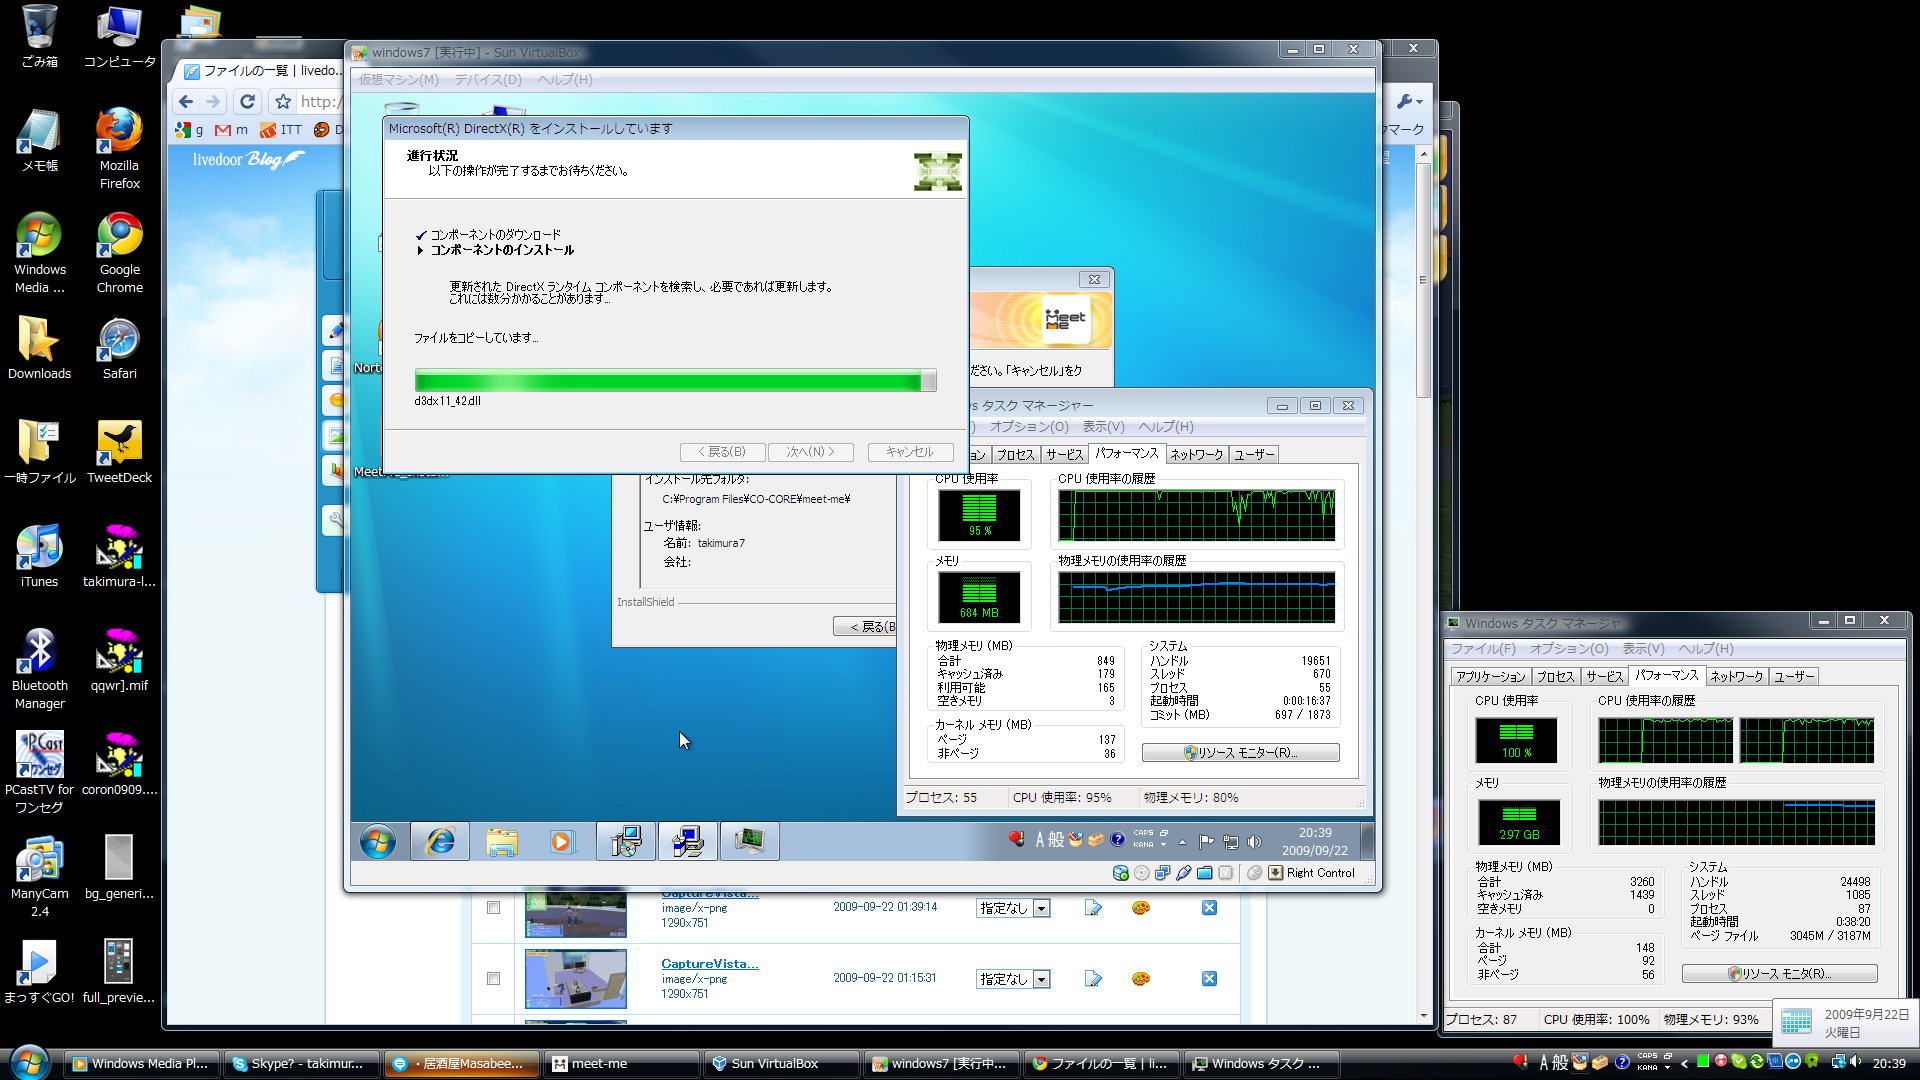Open the Downloads folder icon
Viewport: 1920px width, 1080px height.
[39, 348]
